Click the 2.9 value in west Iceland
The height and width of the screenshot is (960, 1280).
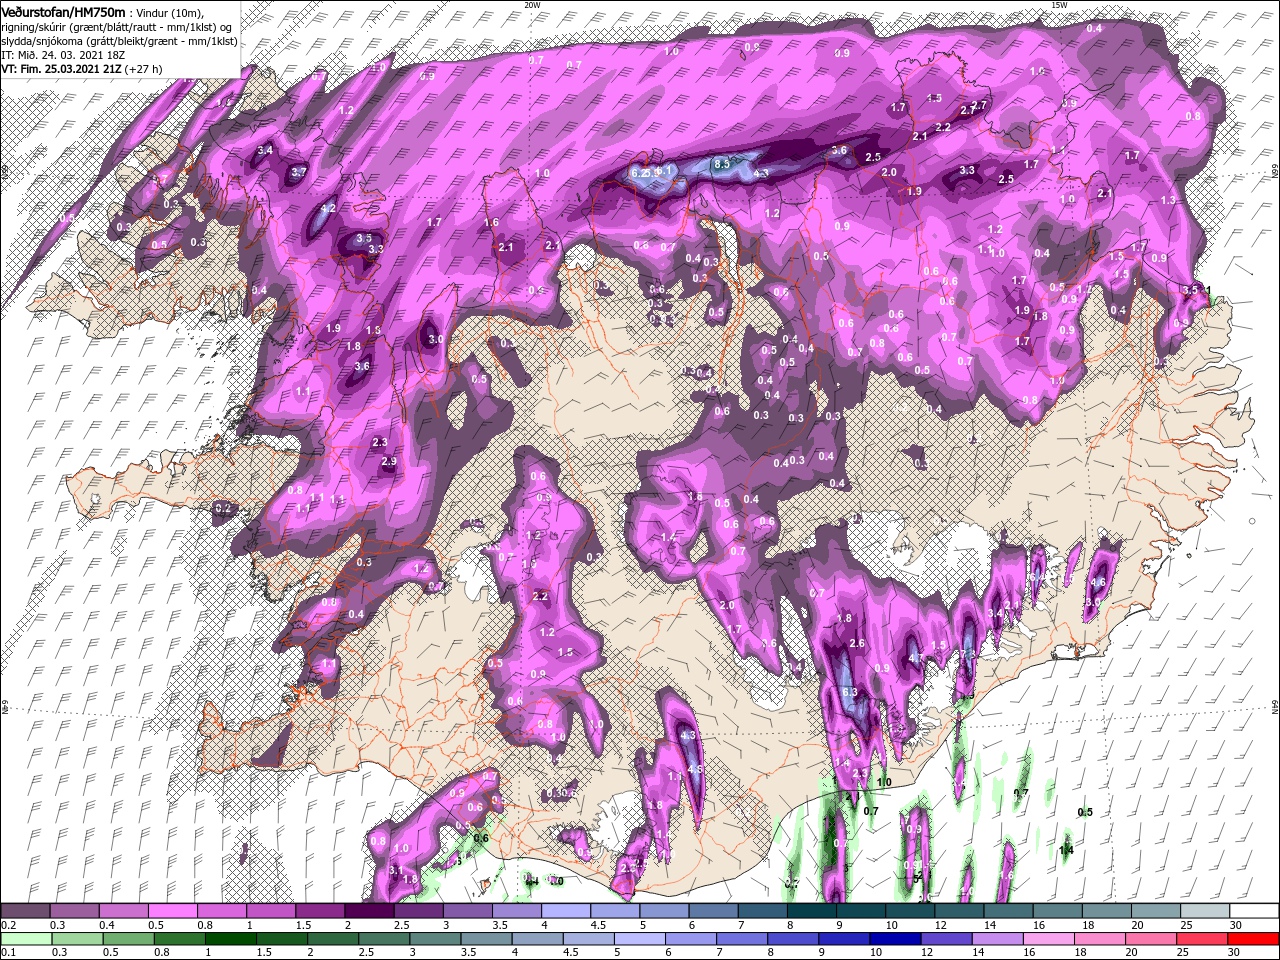pyautogui.click(x=390, y=461)
